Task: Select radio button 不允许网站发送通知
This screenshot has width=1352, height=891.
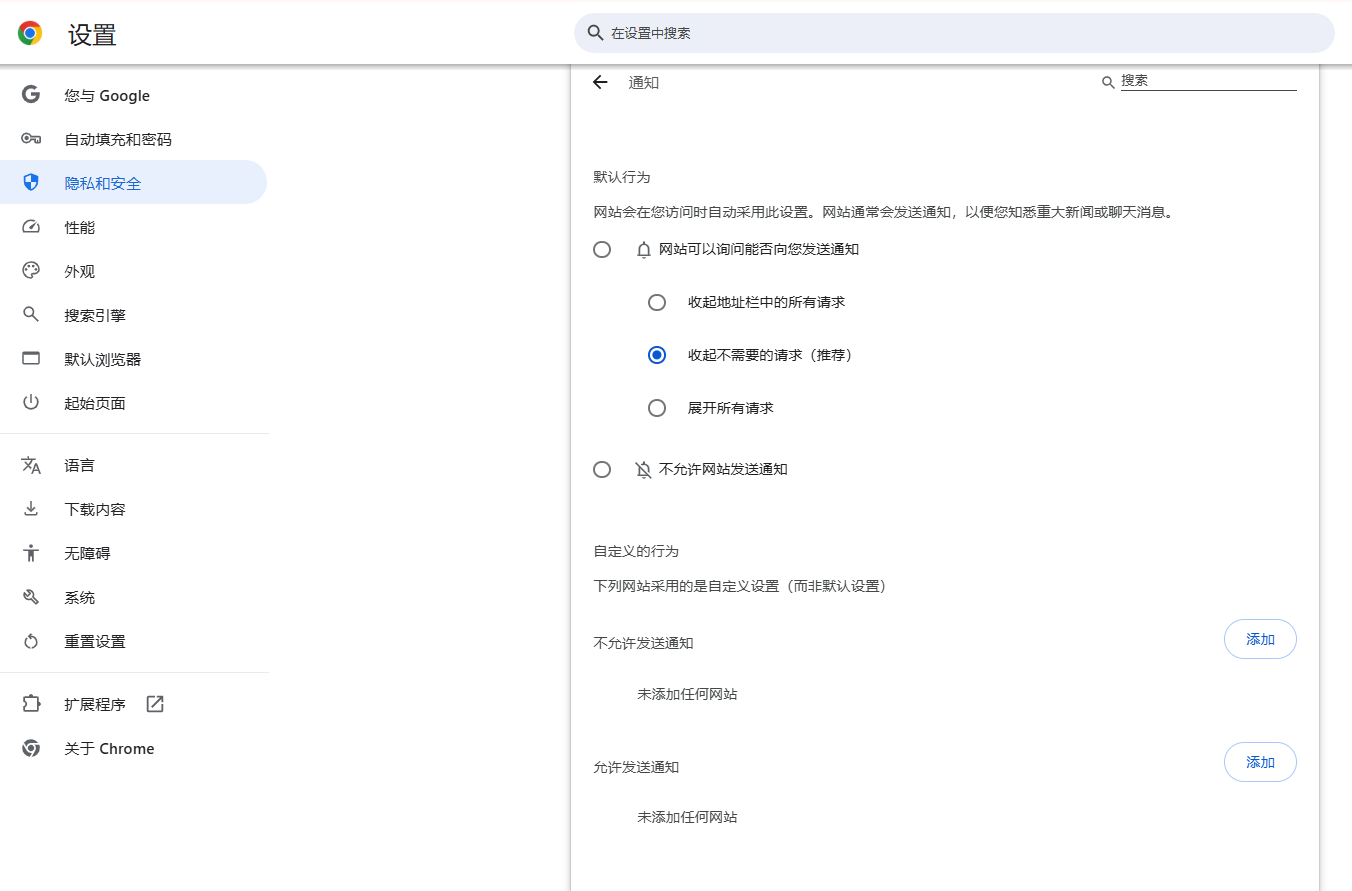Action: tap(602, 469)
